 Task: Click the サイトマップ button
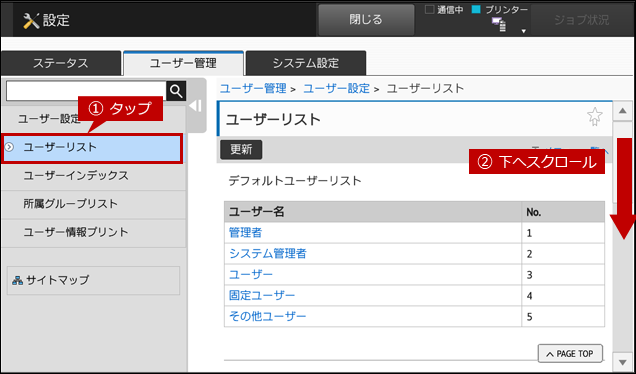tap(93, 280)
